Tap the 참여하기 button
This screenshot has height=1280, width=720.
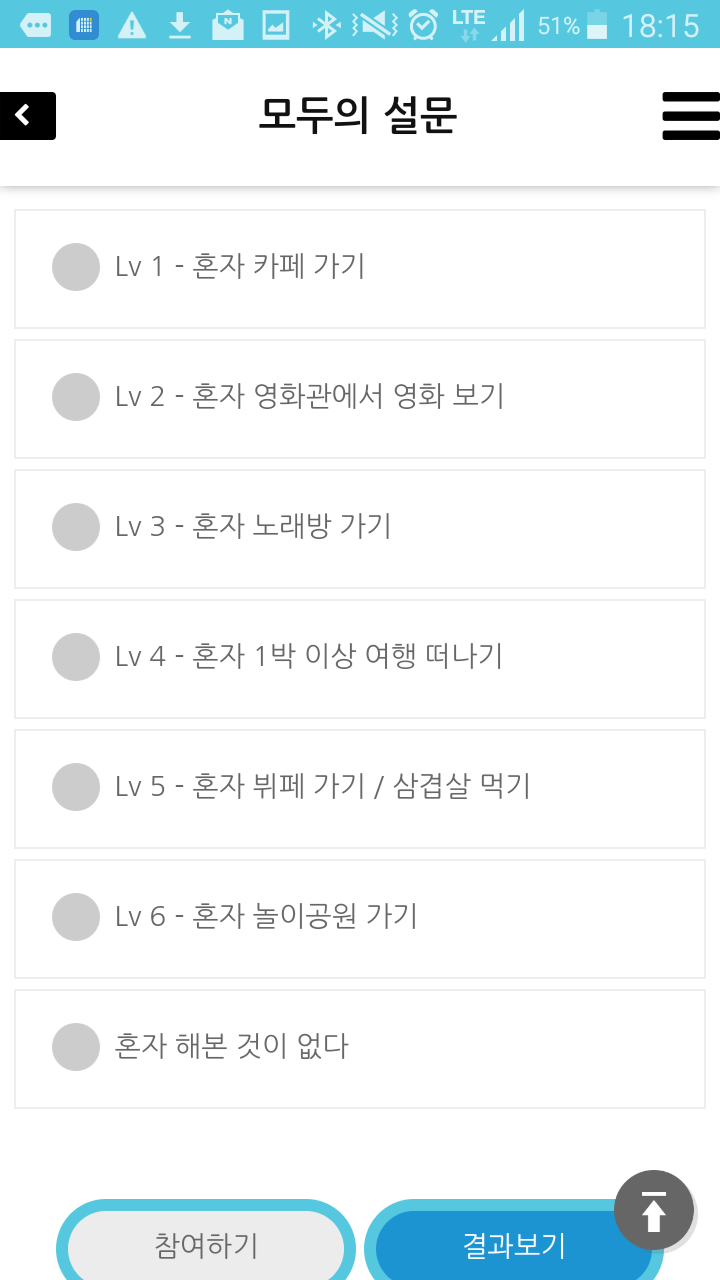[206, 1244]
